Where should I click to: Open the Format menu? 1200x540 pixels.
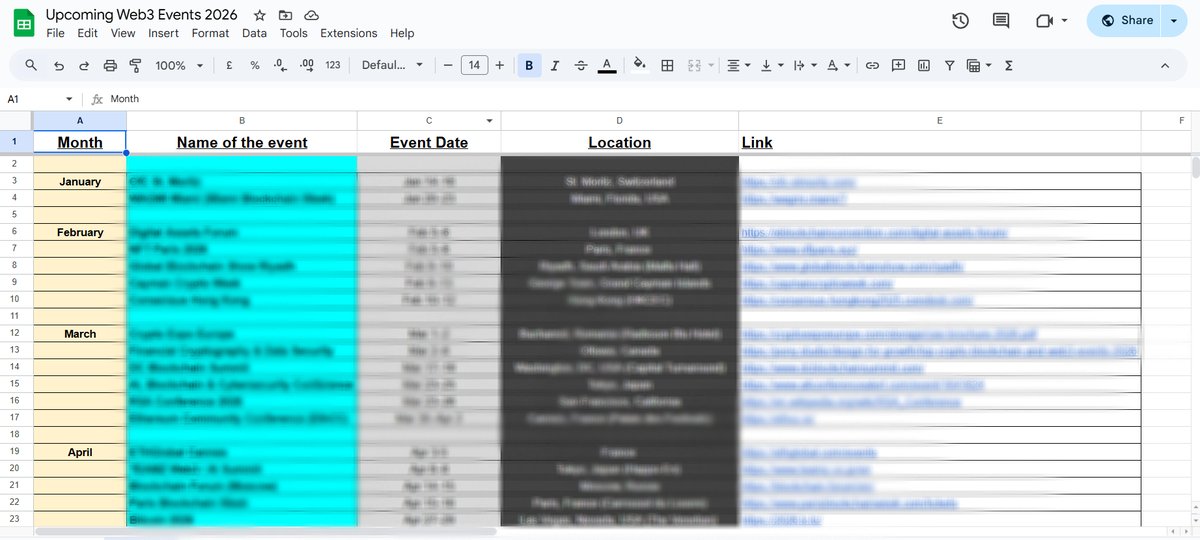tap(210, 33)
